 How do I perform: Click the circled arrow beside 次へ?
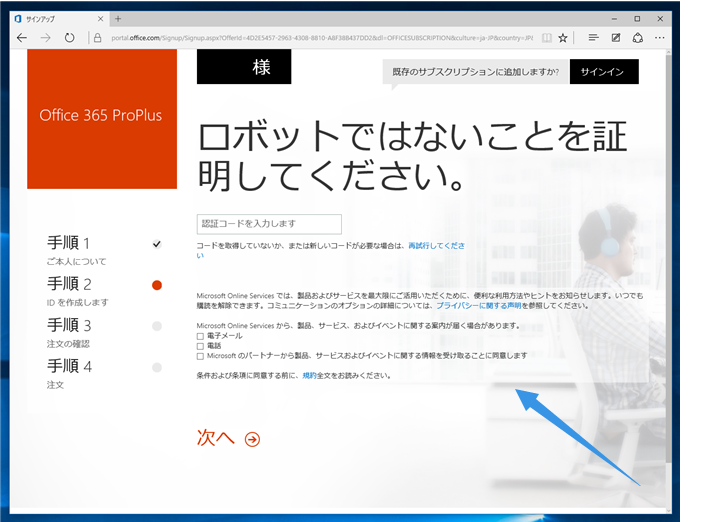253,440
